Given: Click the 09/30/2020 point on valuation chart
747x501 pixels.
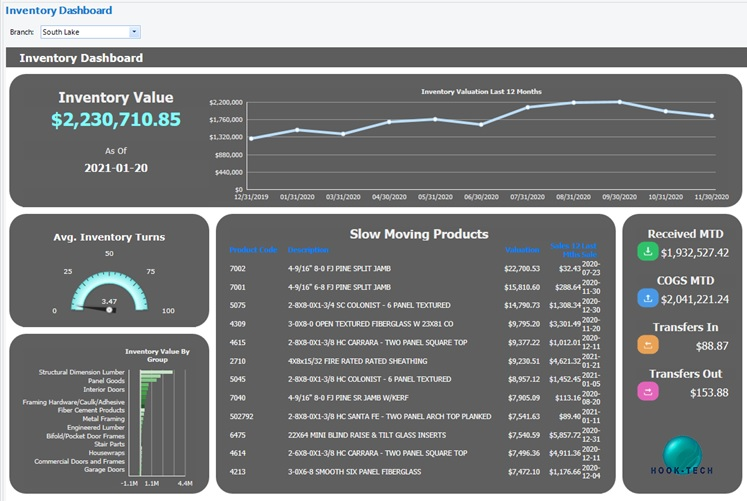Looking at the screenshot, I should pyautogui.click(x=619, y=102).
